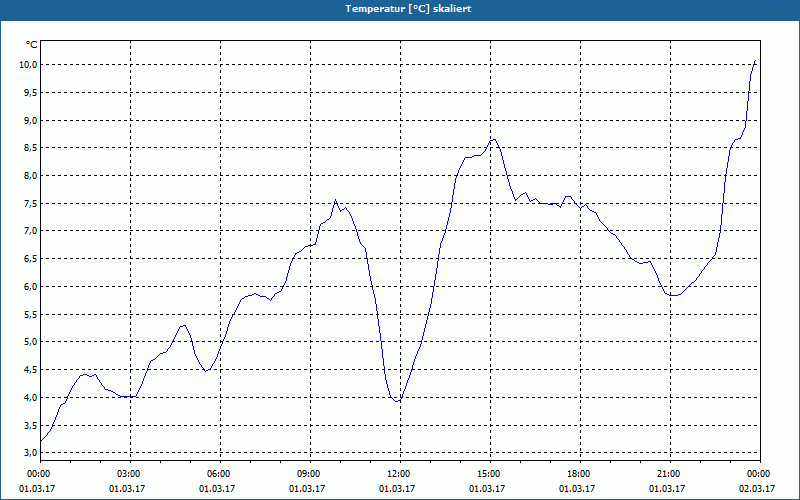Select the 01.03.17 date beneath 12:00

(x=397, y=489)
